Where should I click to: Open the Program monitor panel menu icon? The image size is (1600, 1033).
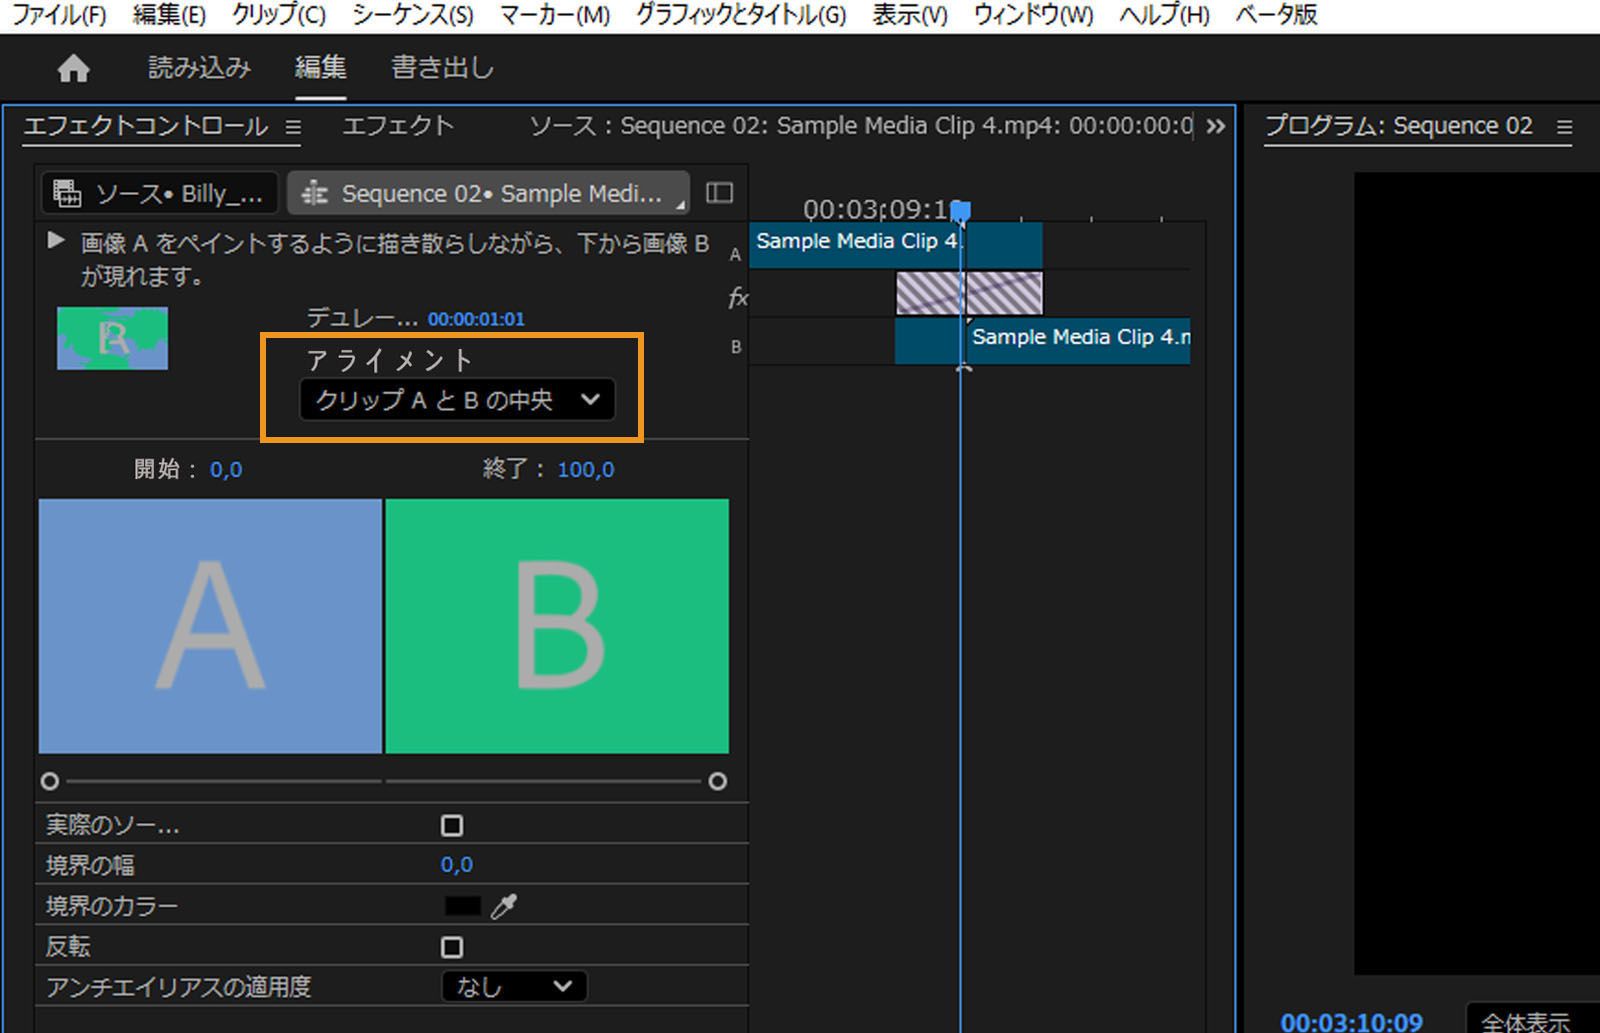tap(1565, 127)
